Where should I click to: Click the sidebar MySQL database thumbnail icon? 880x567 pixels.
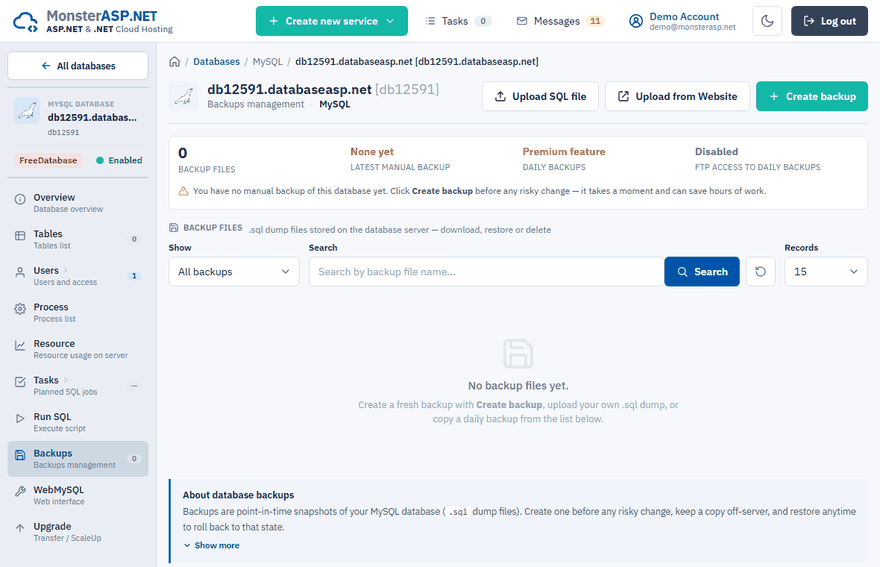(x=27, y=111)
